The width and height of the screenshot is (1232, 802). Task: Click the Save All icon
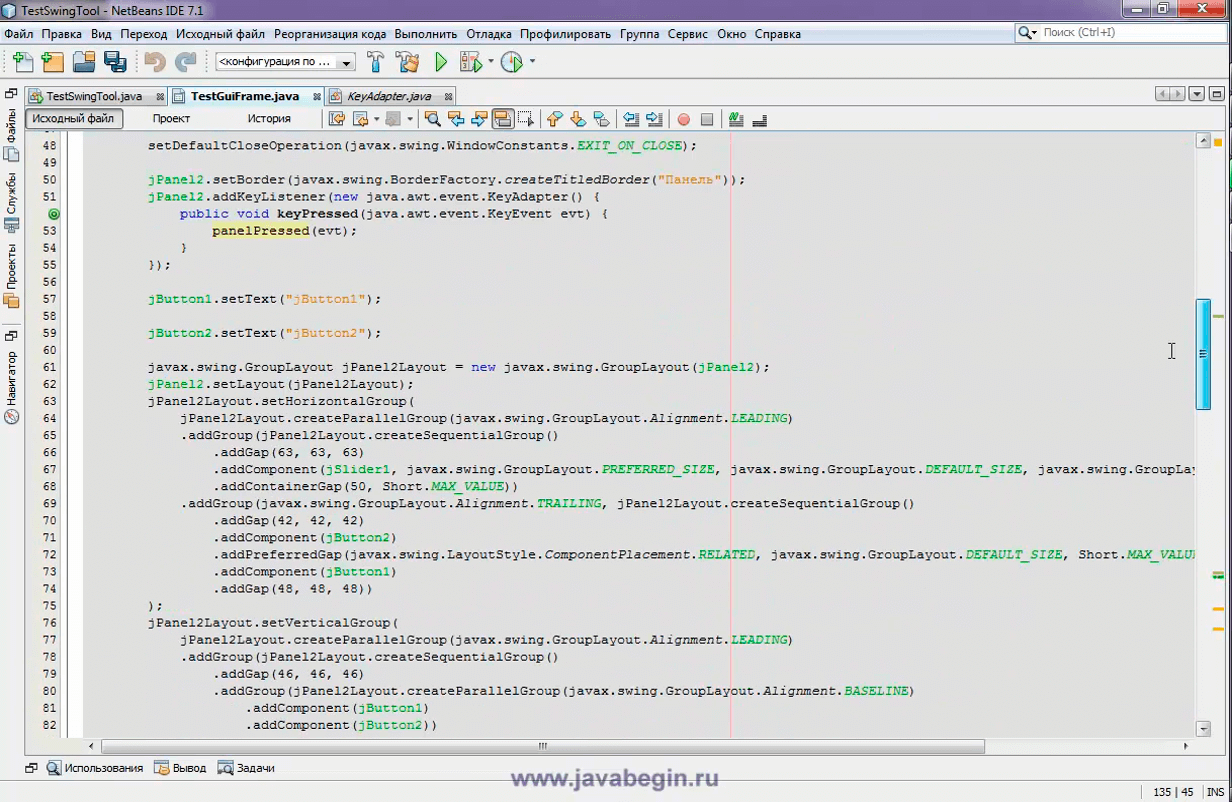point(115,62)
